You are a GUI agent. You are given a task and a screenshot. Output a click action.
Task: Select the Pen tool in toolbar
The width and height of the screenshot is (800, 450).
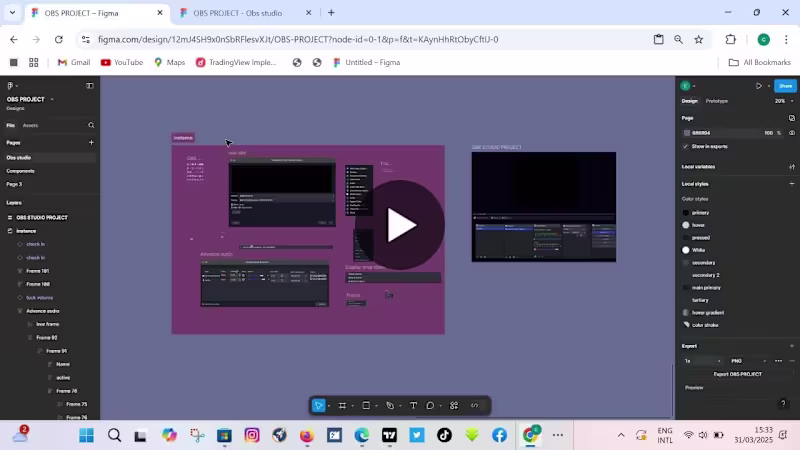[x=390, y=406]
